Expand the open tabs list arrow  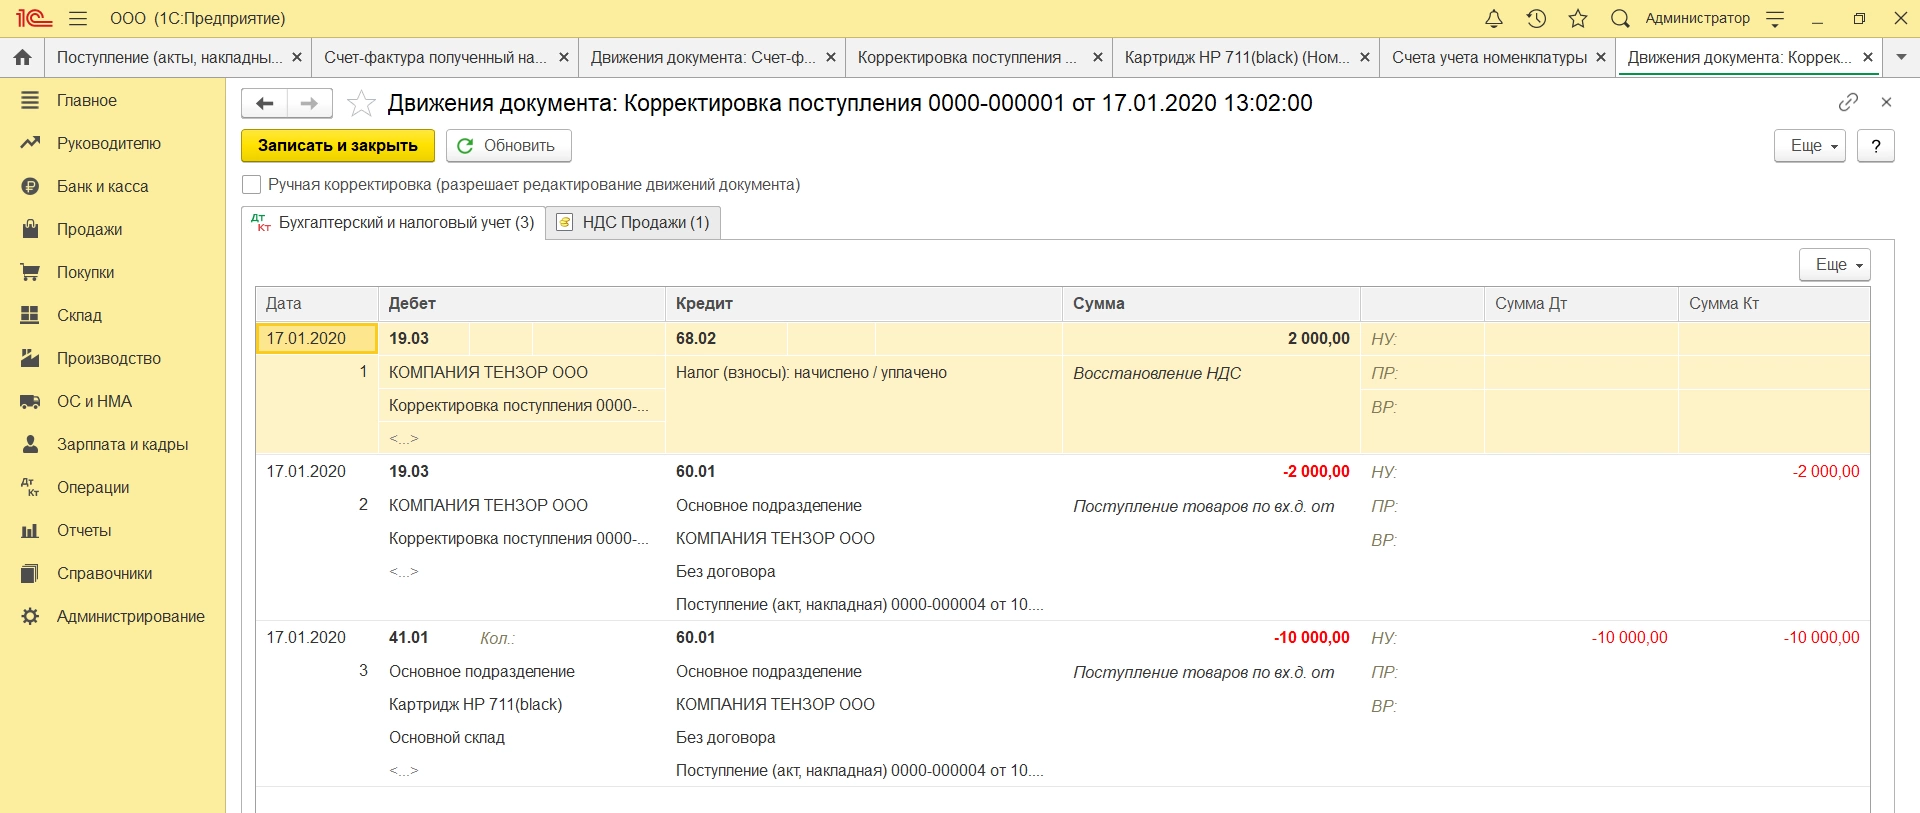(x=1901, y=58)
